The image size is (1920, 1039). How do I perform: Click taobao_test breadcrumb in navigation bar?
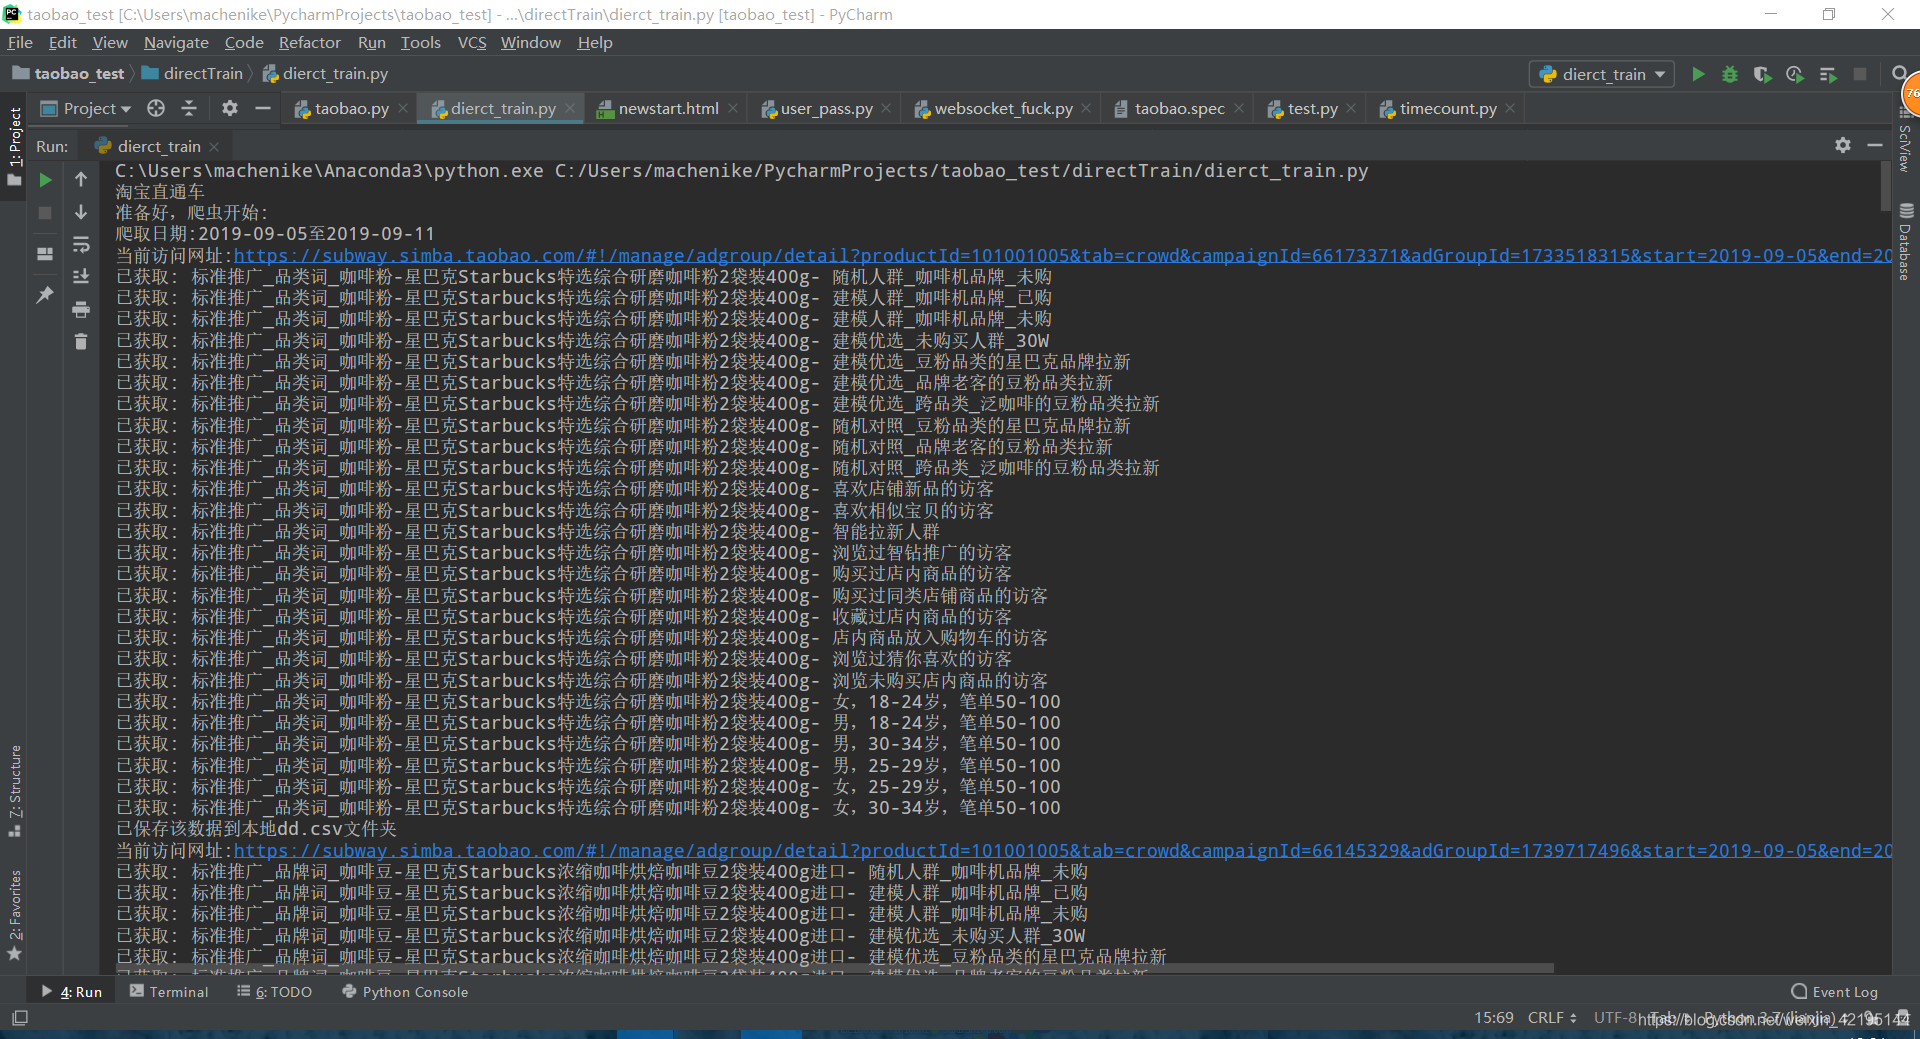(x=69, y=73)
